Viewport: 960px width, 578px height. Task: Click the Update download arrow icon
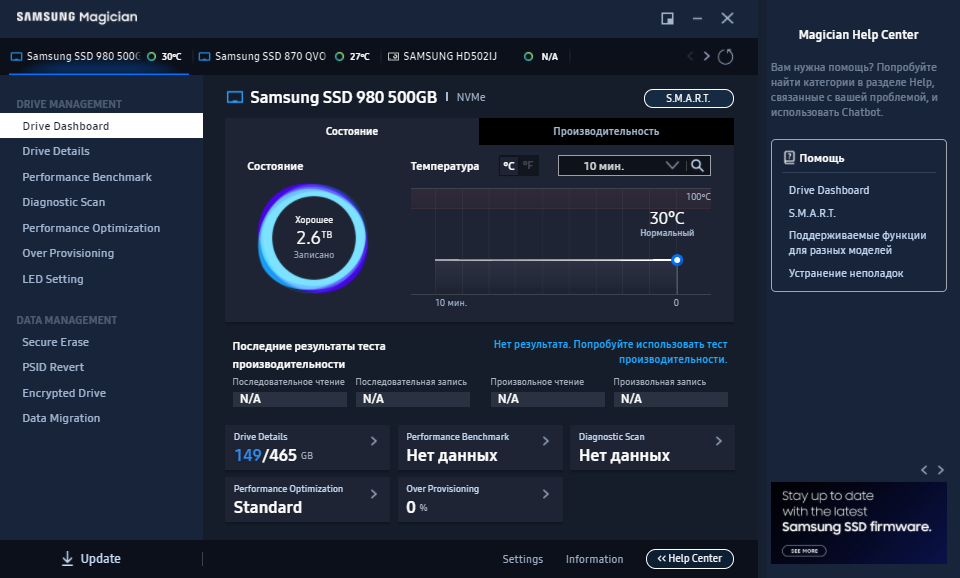coord(67,558)
